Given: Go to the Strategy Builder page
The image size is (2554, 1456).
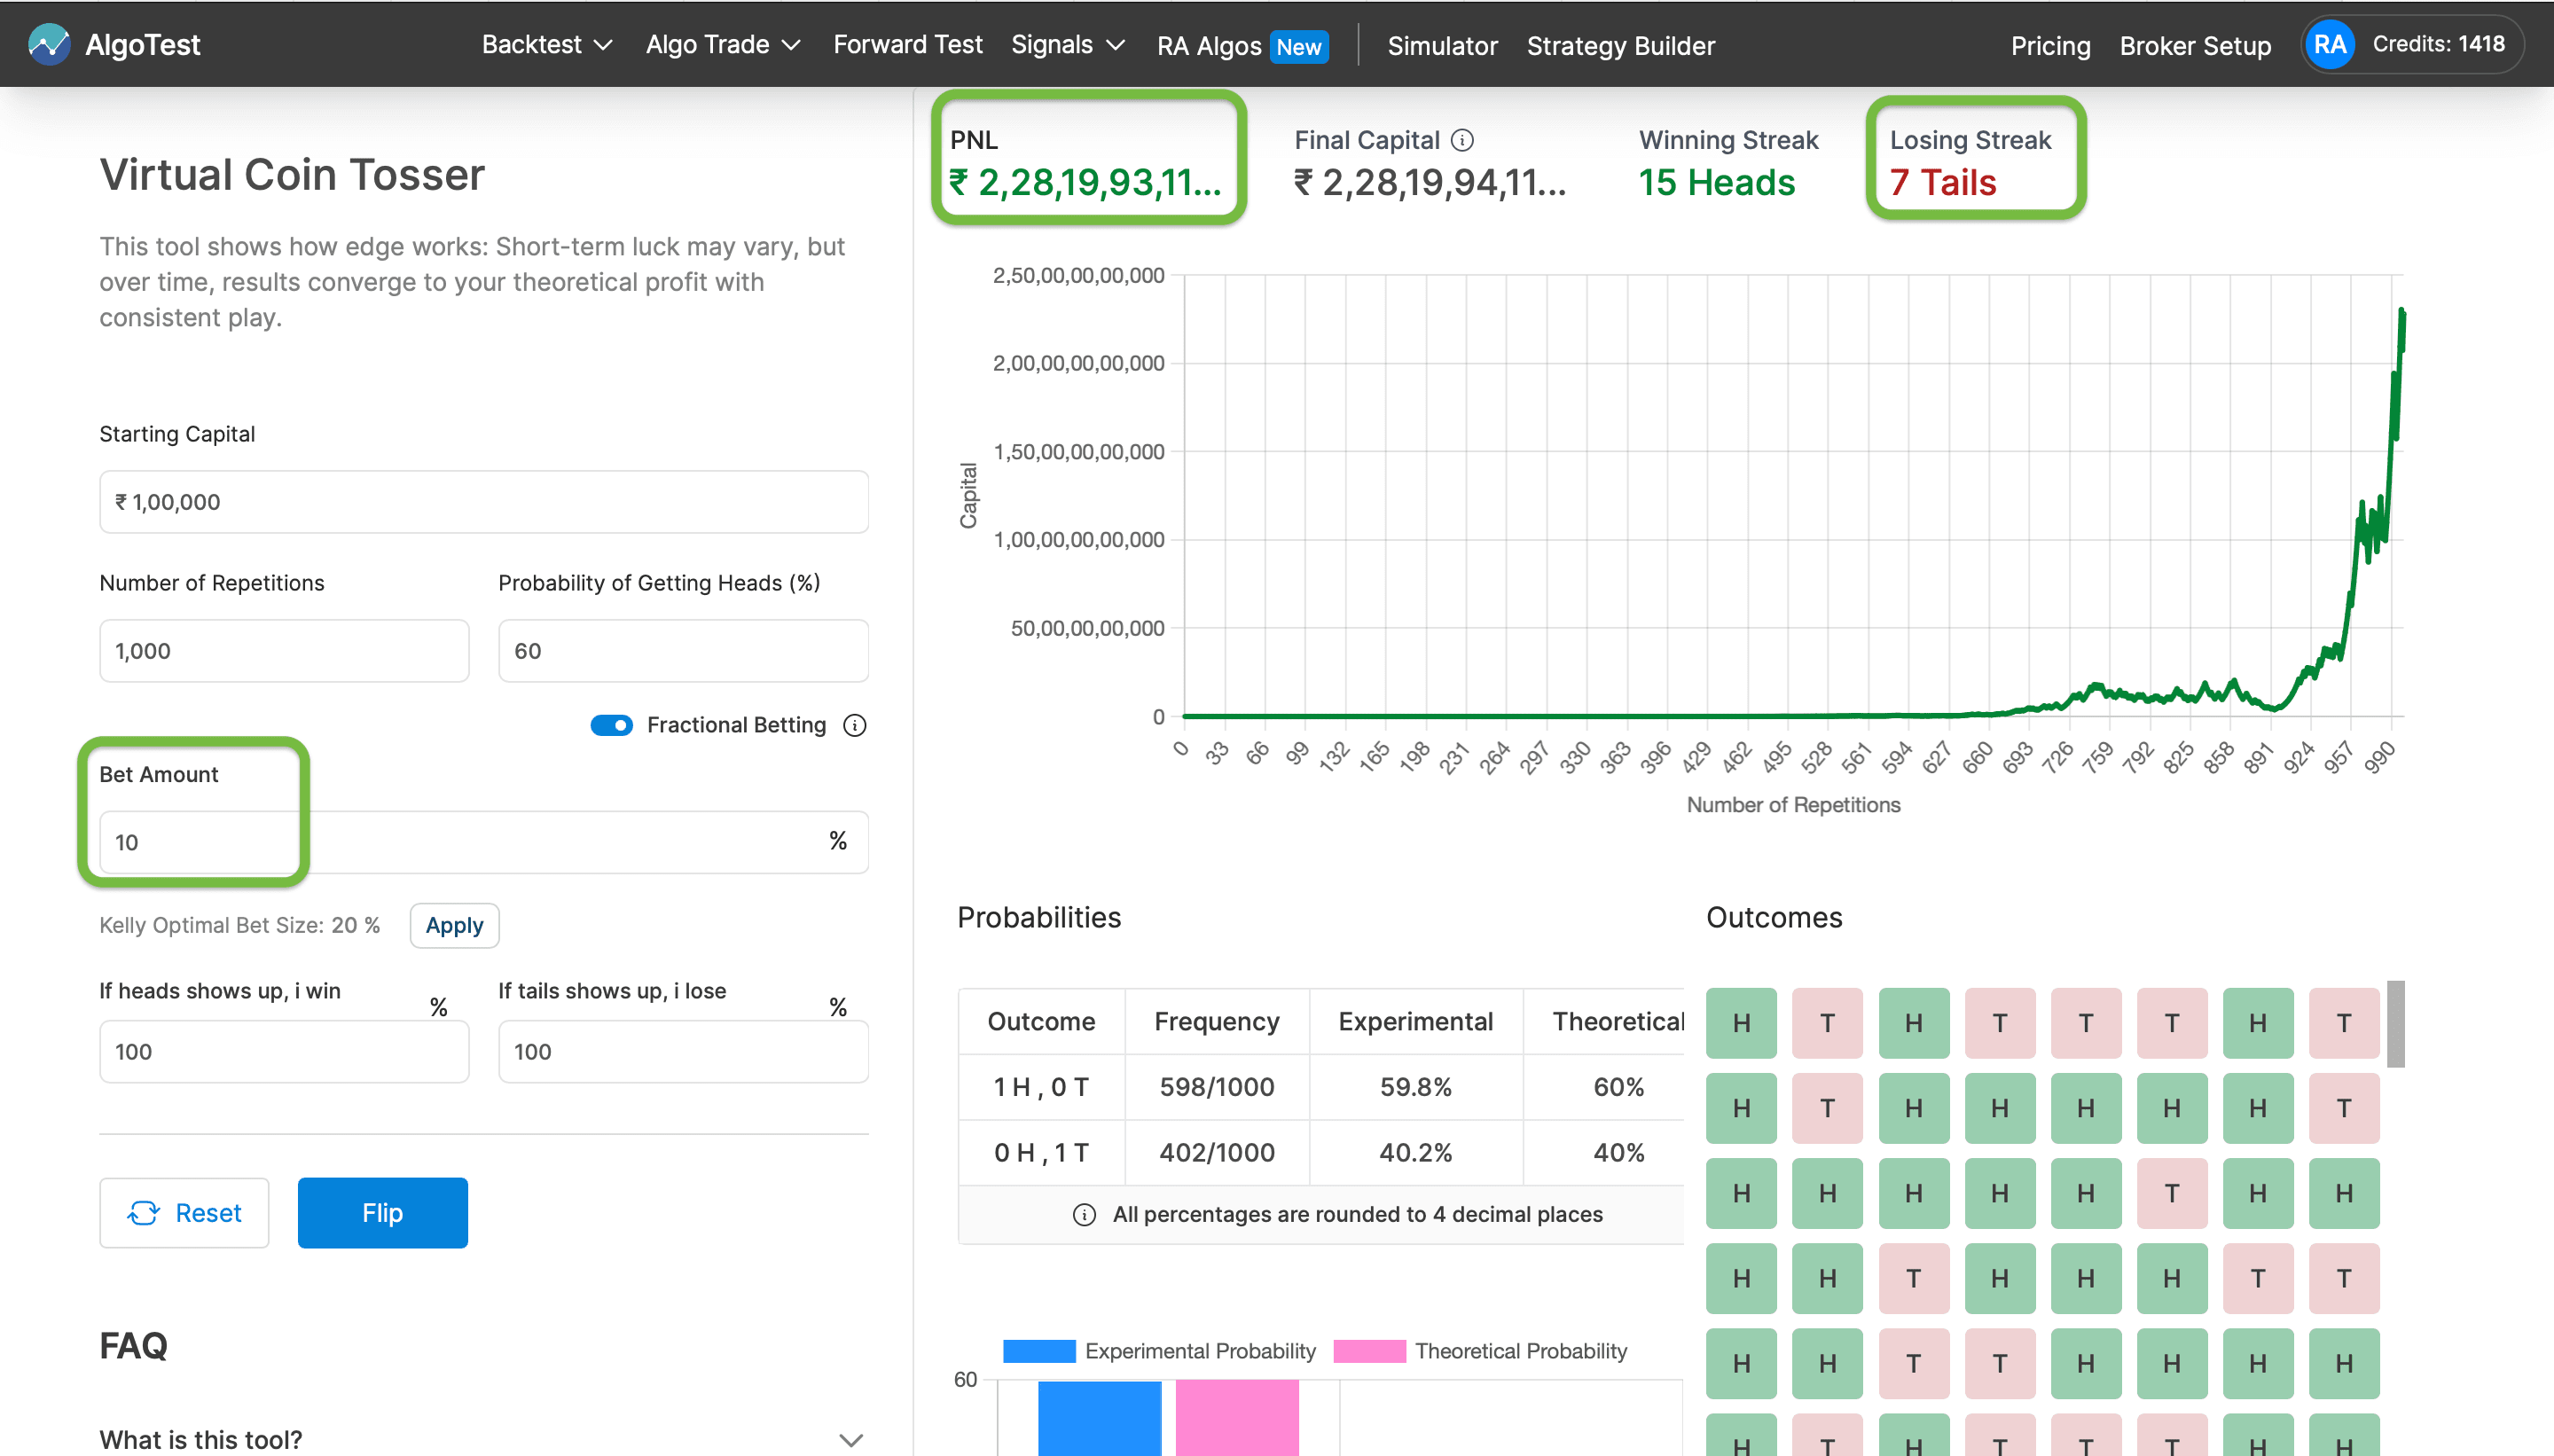Looking at the screenshot, I should [1620, 46].
